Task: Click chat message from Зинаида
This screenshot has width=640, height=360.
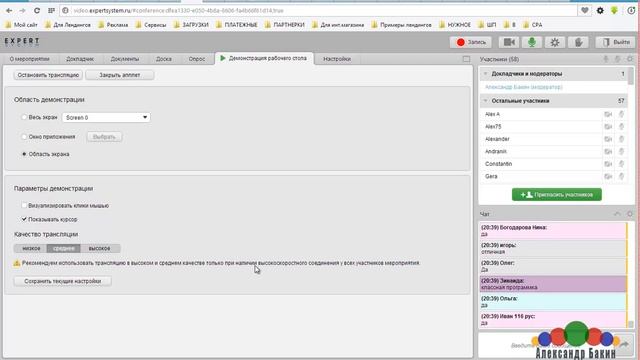Action: pyautogui.click(x=553, y=284)
